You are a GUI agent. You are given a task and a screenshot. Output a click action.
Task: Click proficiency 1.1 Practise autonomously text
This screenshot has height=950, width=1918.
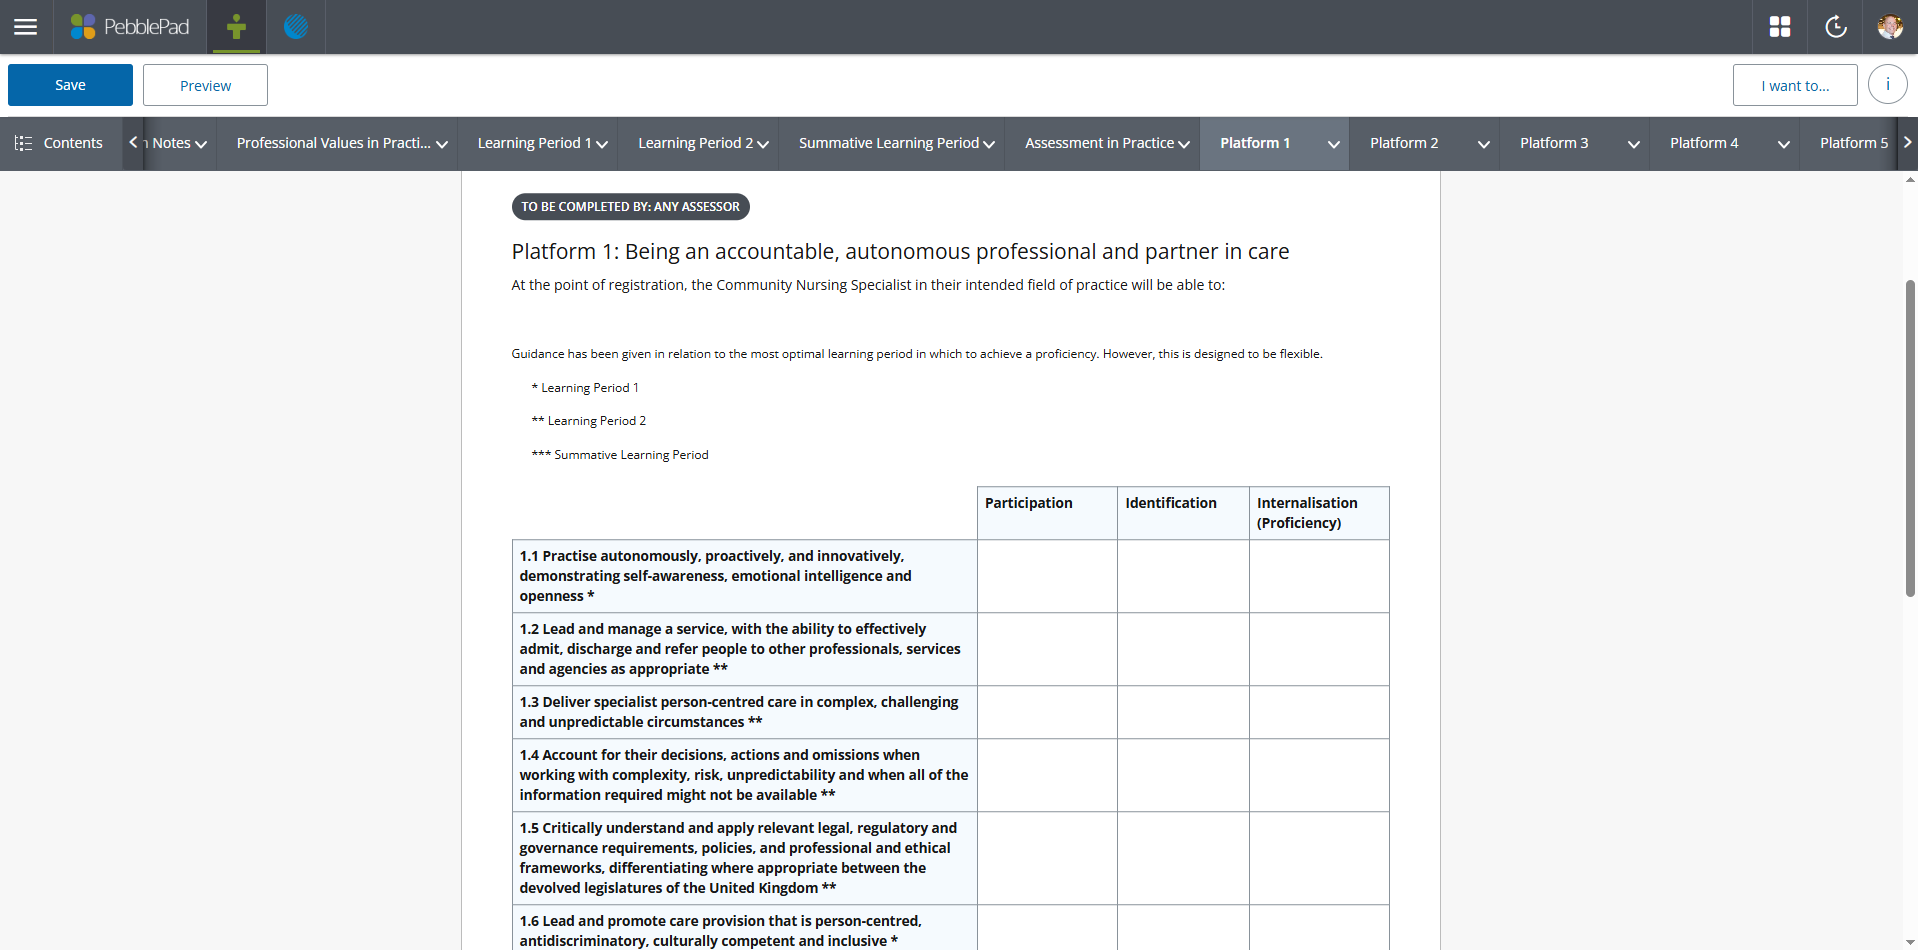715,576
